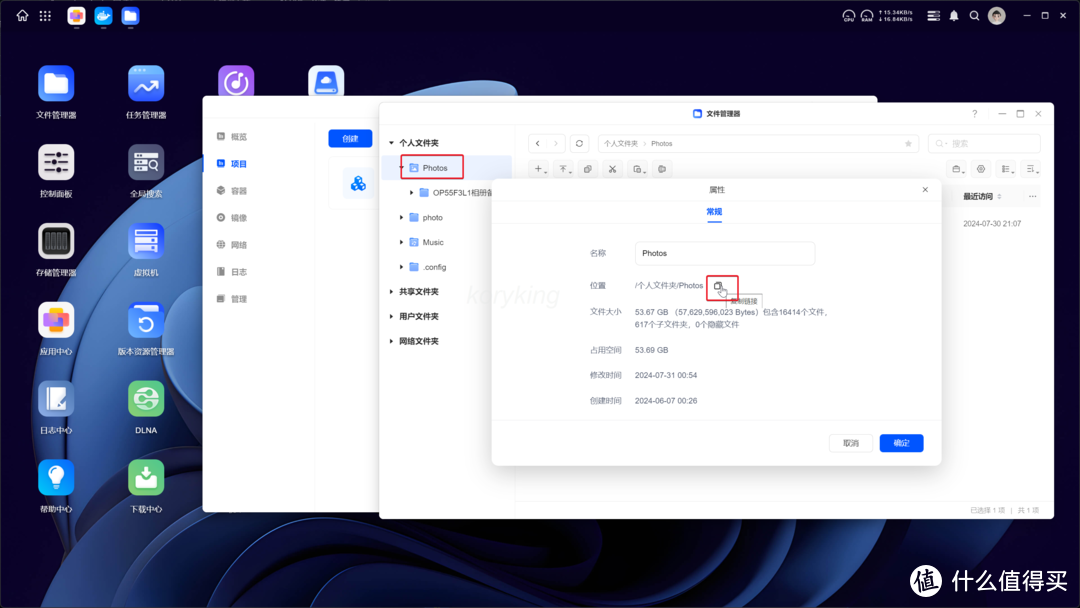Viewport: 1080px width, 608px height.
Task: Star the current Photos path as a favorite
Action: click(908, 144)
